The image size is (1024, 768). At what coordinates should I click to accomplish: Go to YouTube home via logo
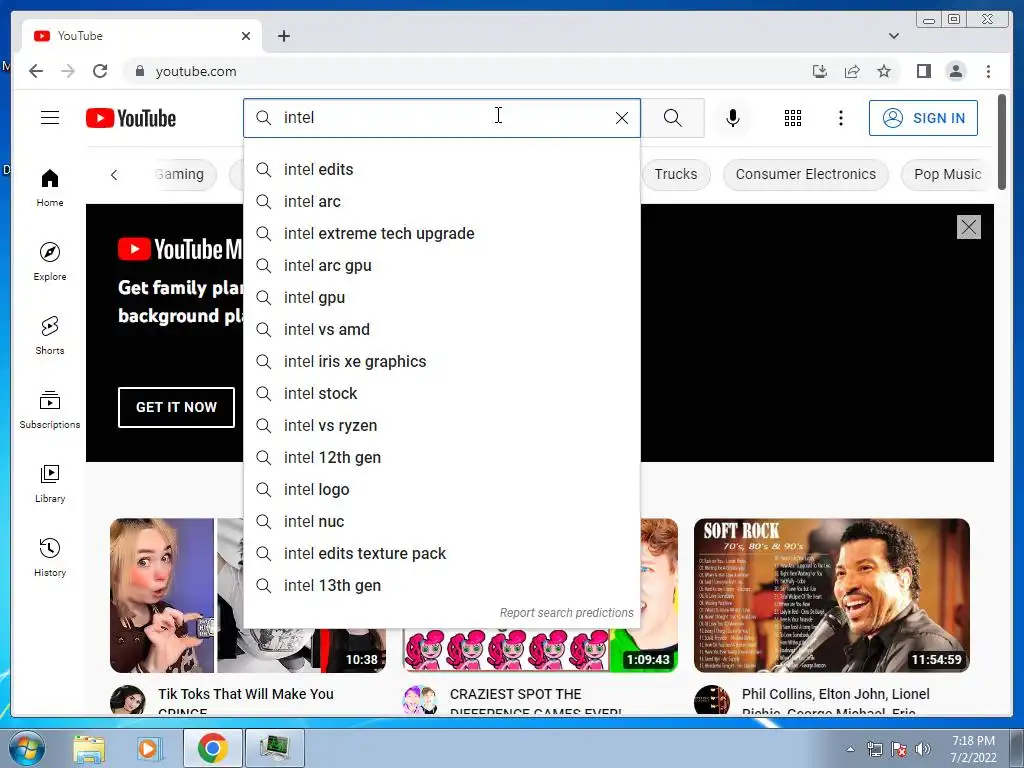point(131,118)
